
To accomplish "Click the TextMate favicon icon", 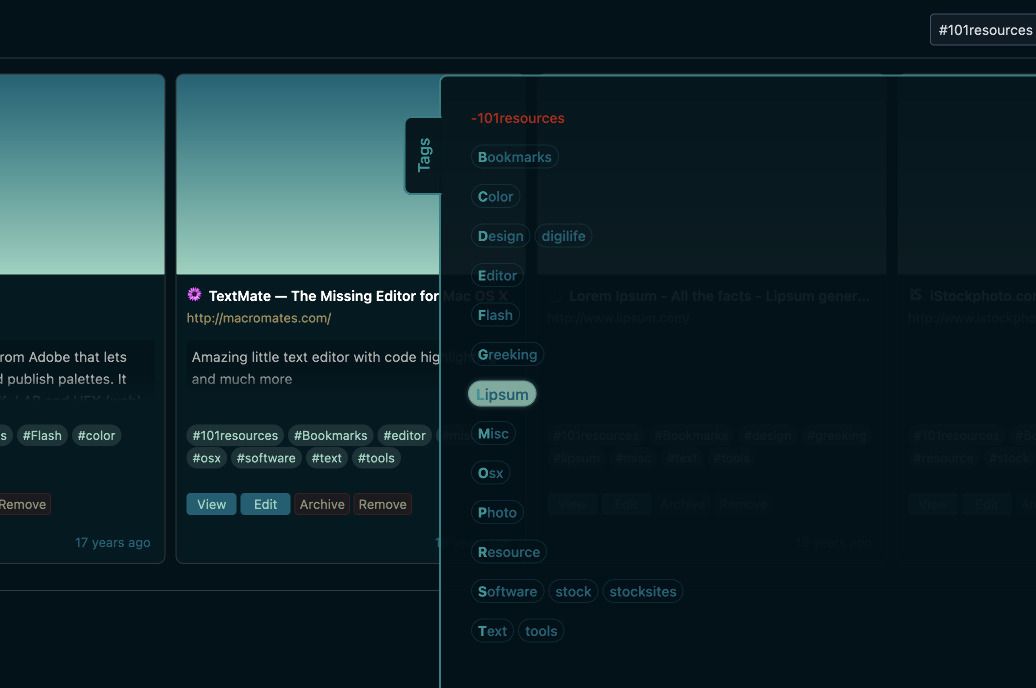I will (x=194, y=295).
